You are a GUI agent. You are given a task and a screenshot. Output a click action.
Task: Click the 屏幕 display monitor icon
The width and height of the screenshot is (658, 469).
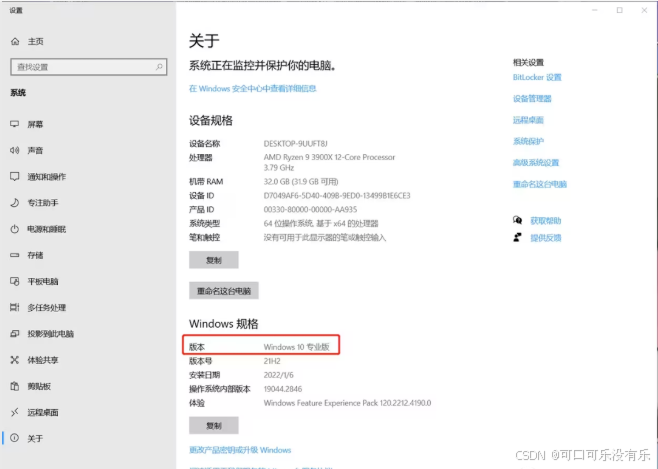15,124
